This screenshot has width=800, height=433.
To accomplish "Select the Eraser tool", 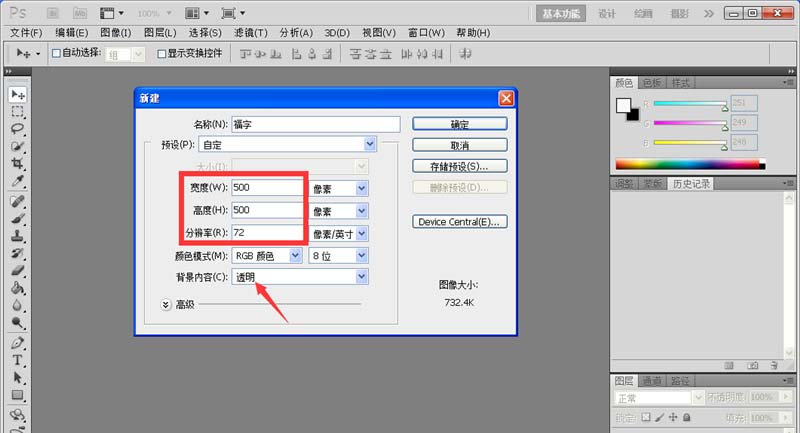I will (x=17, y=270).
